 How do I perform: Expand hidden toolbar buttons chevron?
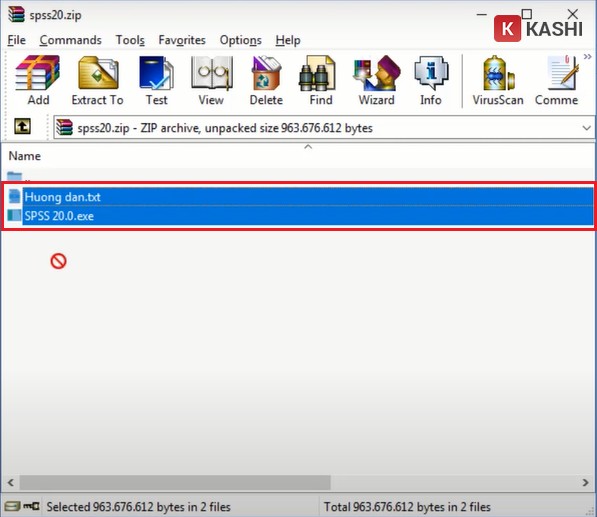587,57
